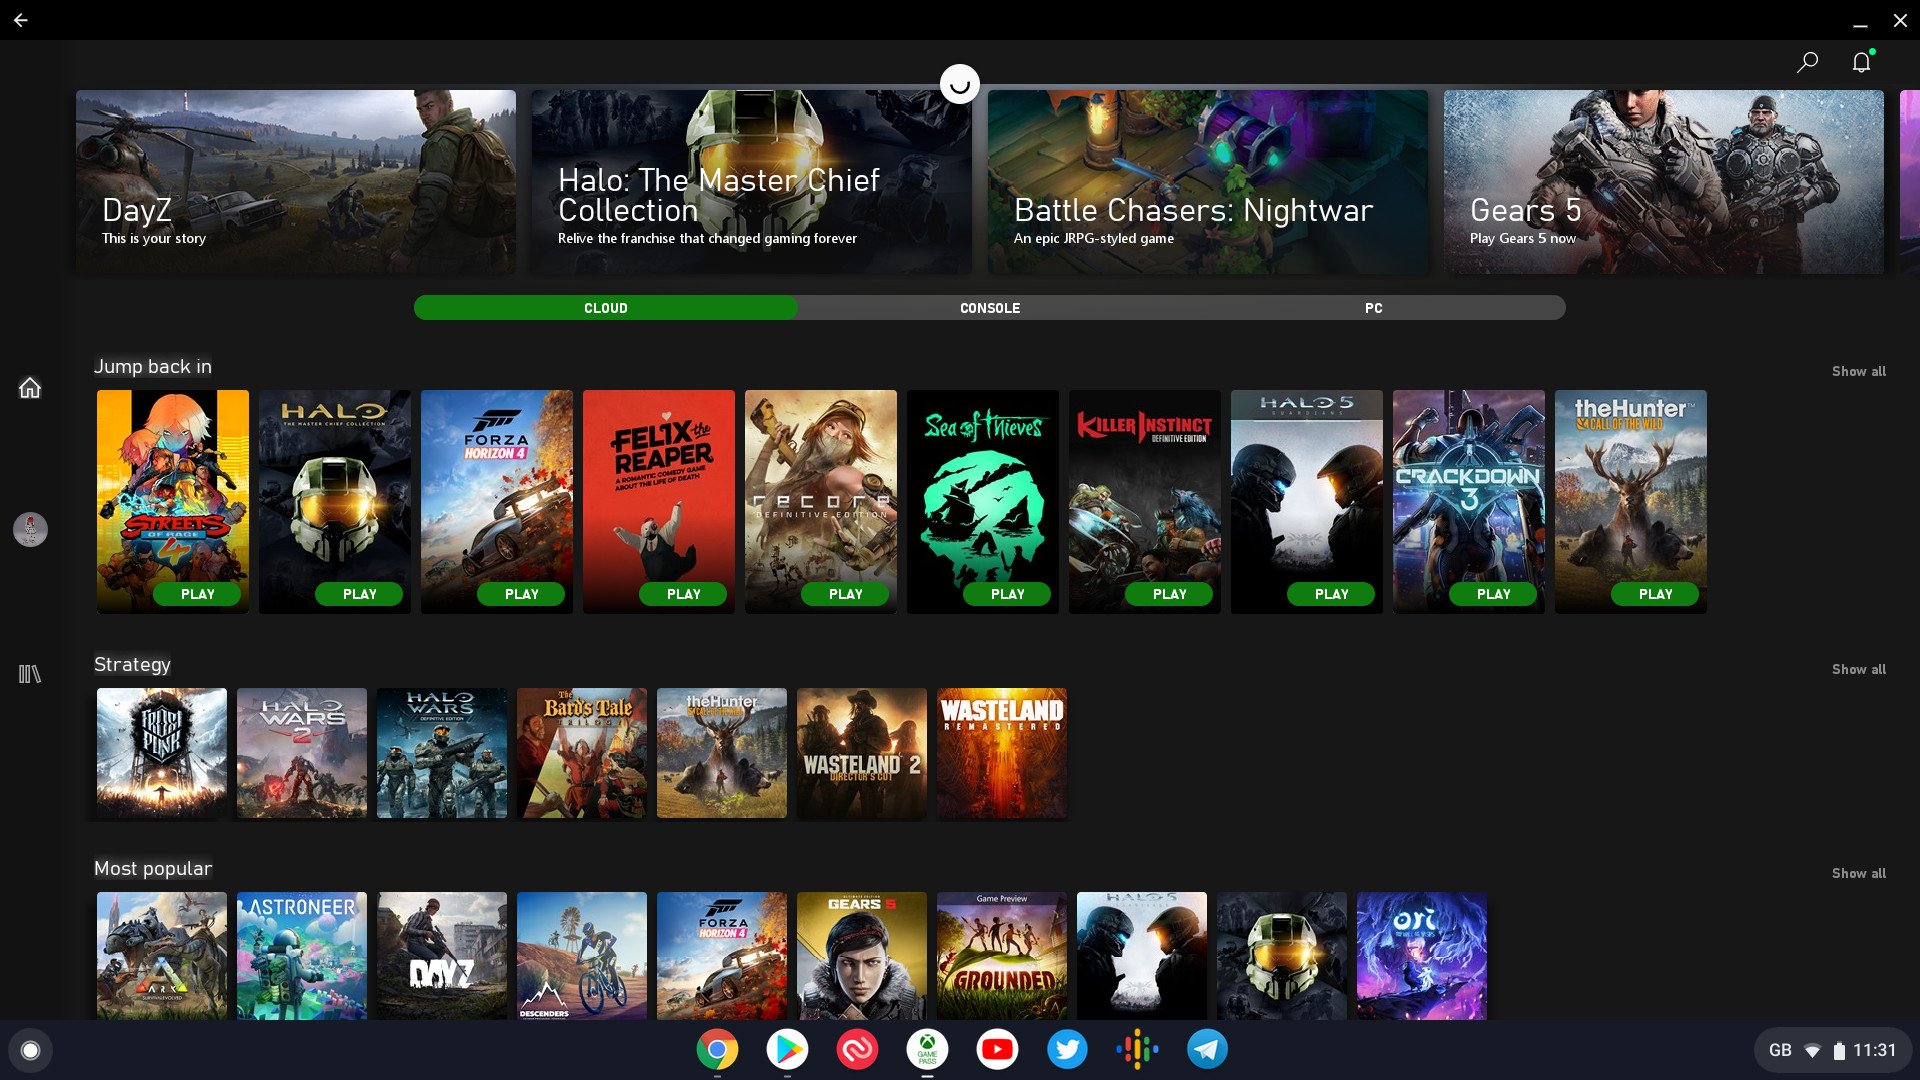The image size is (1920, 1080).
Task: Click Play on Forza Horizon 4
Action: pos(521,593)
